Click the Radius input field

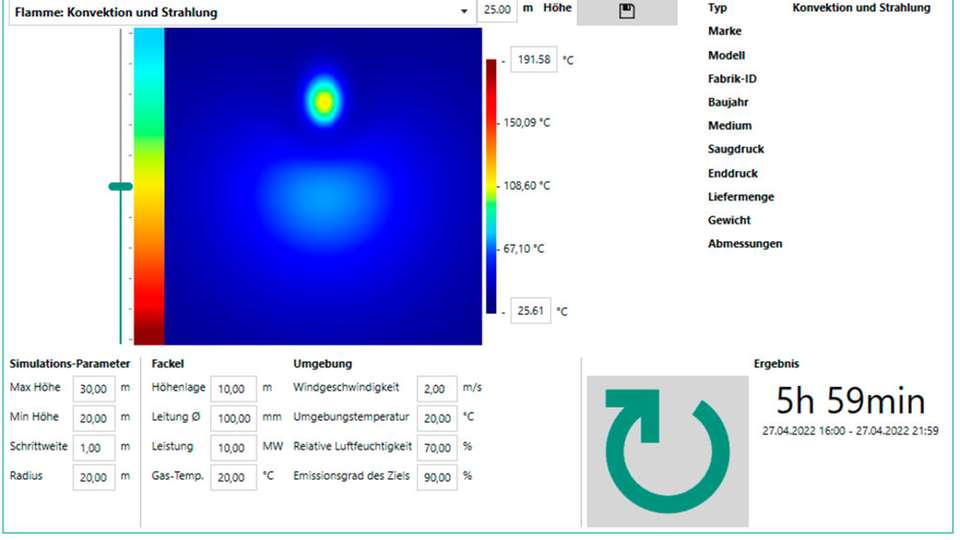(x=94, y=477)
